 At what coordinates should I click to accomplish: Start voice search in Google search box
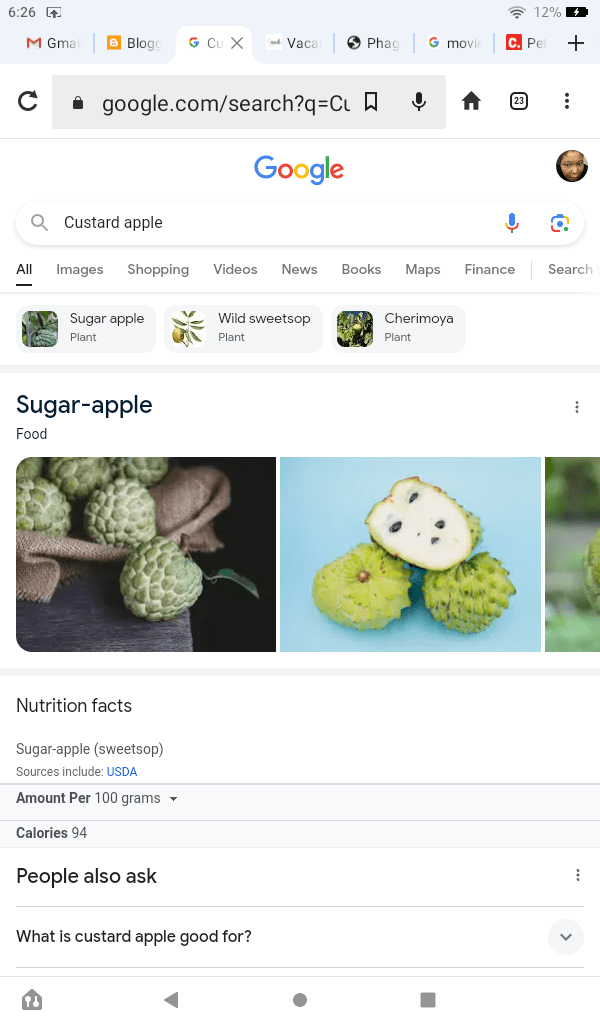[512, 223]
